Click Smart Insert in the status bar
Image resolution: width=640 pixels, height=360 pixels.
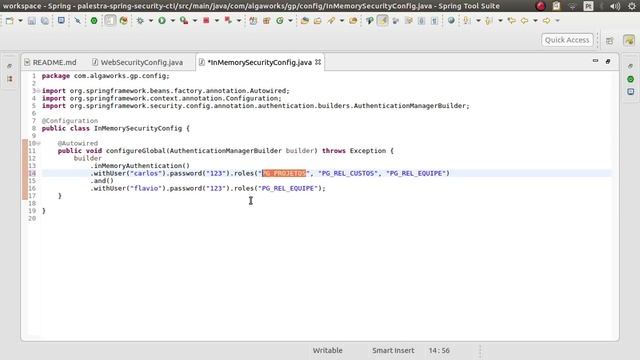coord(393,350)
